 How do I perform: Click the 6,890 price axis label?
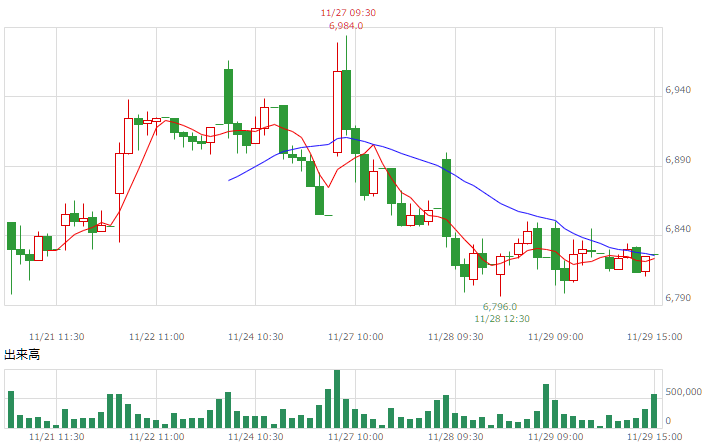pyautogui.click(x=678, y=160)
